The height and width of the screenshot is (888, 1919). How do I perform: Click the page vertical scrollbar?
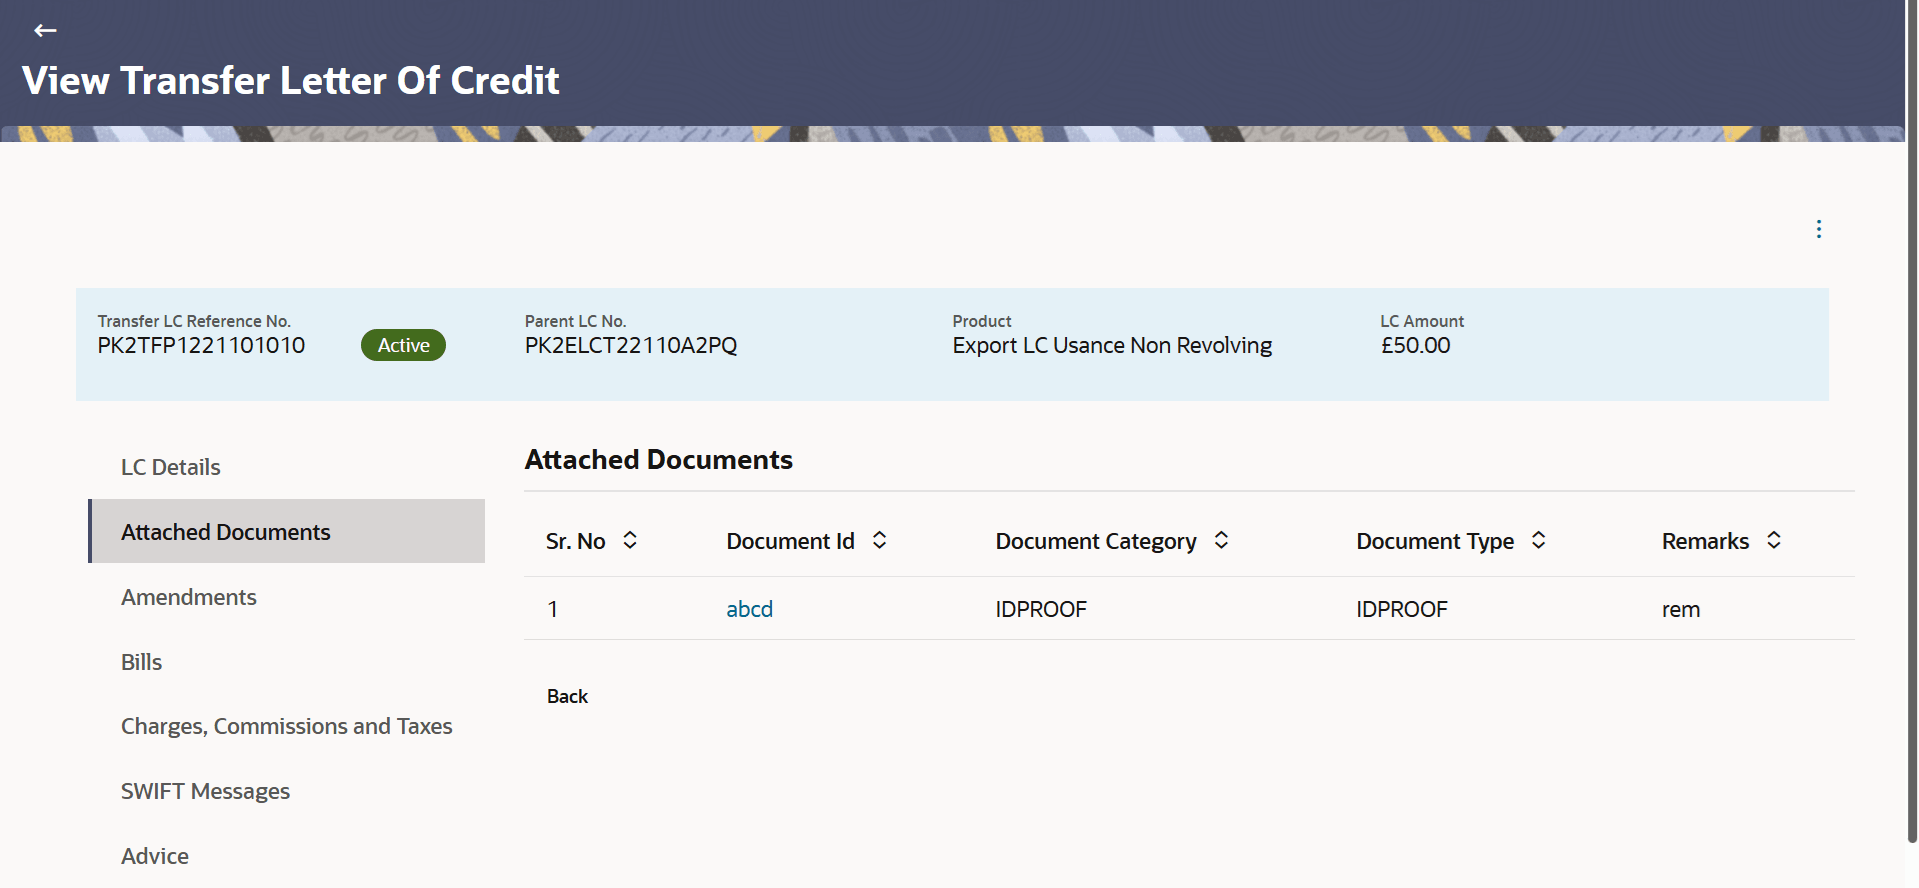1912,420
